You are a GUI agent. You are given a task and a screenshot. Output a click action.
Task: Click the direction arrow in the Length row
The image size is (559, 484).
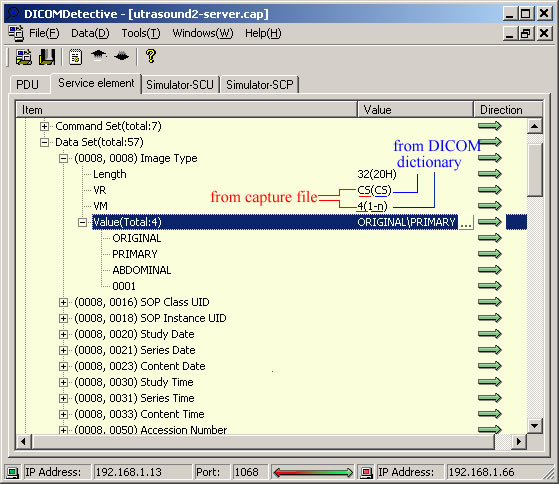[x=489, y=174]
